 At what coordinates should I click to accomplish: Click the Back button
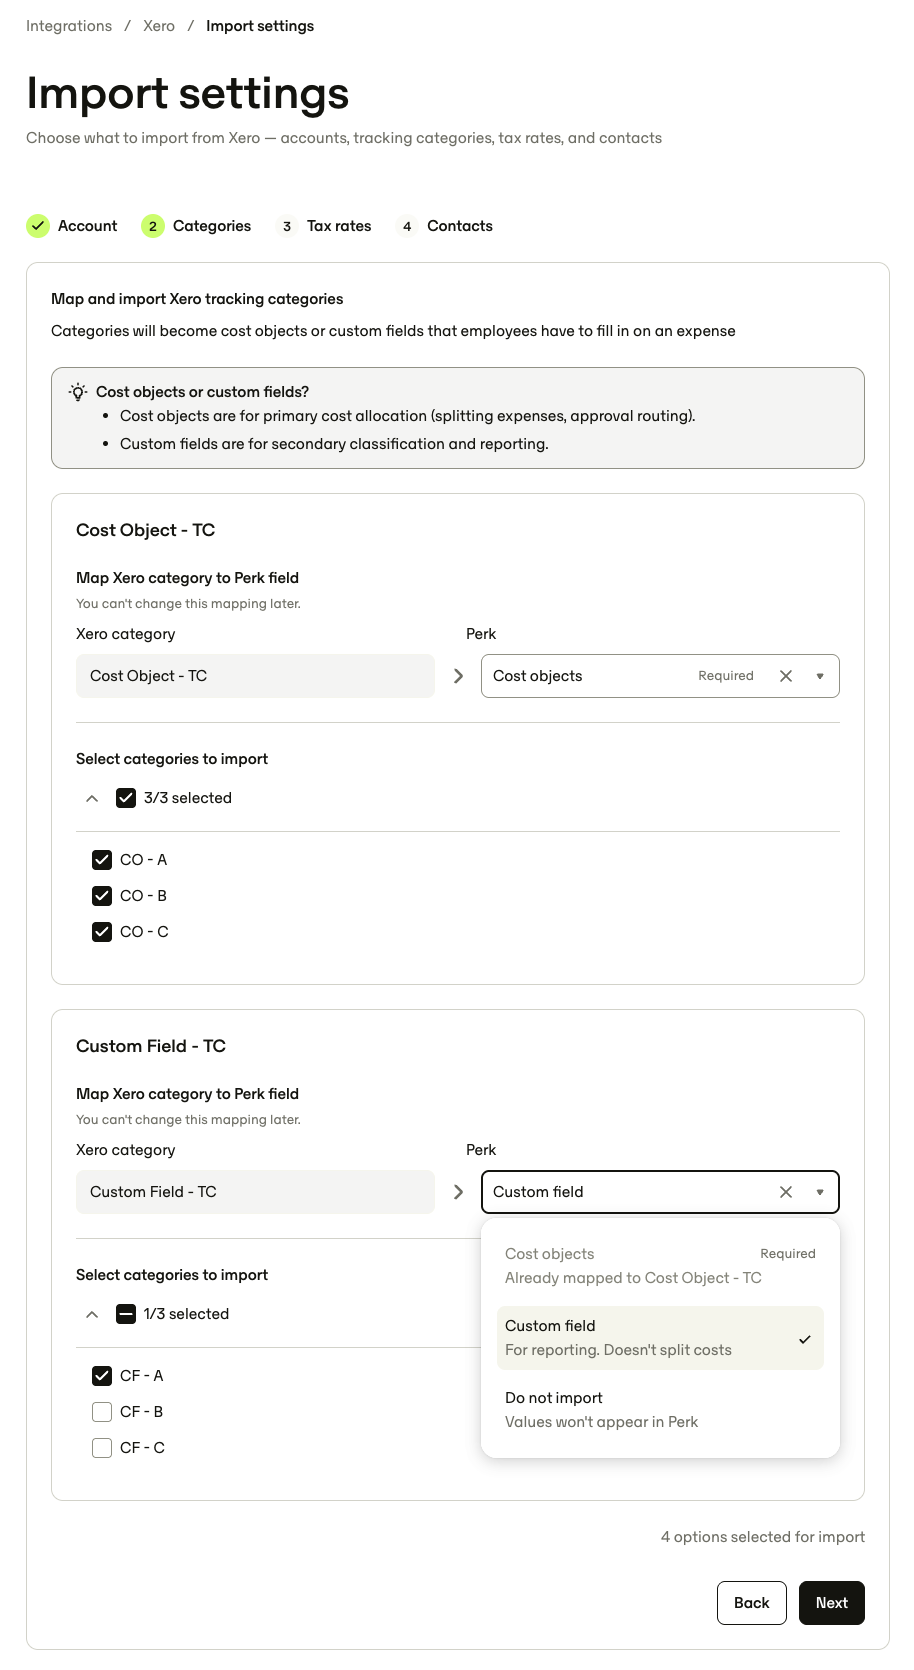click(x=752, y=1603)
